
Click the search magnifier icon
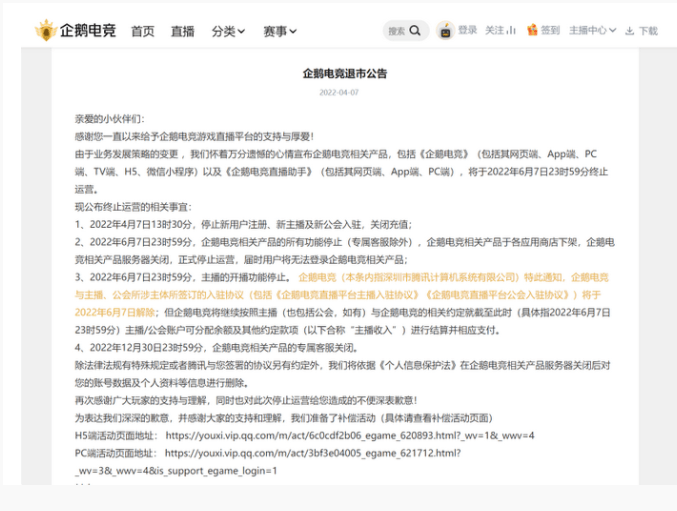[x=415, y=31]
